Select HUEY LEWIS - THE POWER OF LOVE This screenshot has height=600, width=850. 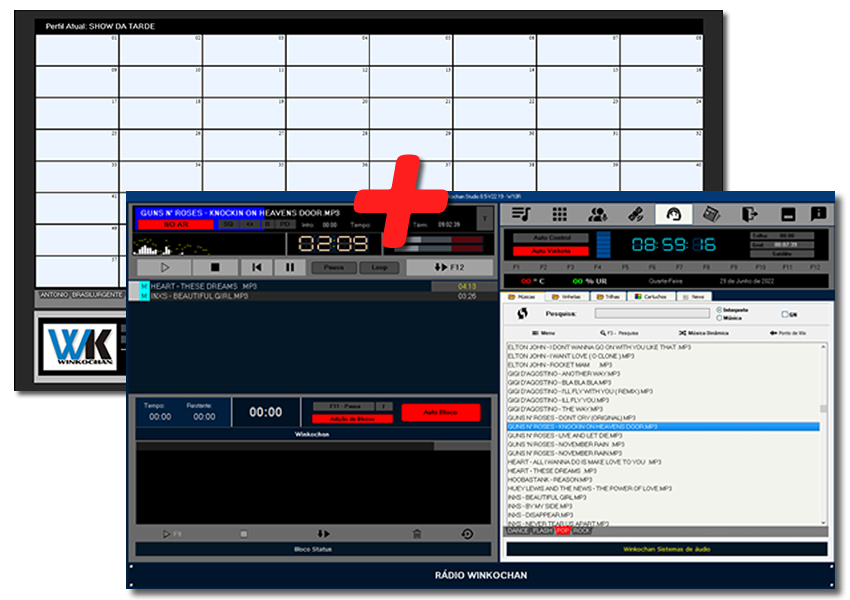pos(589,488)
